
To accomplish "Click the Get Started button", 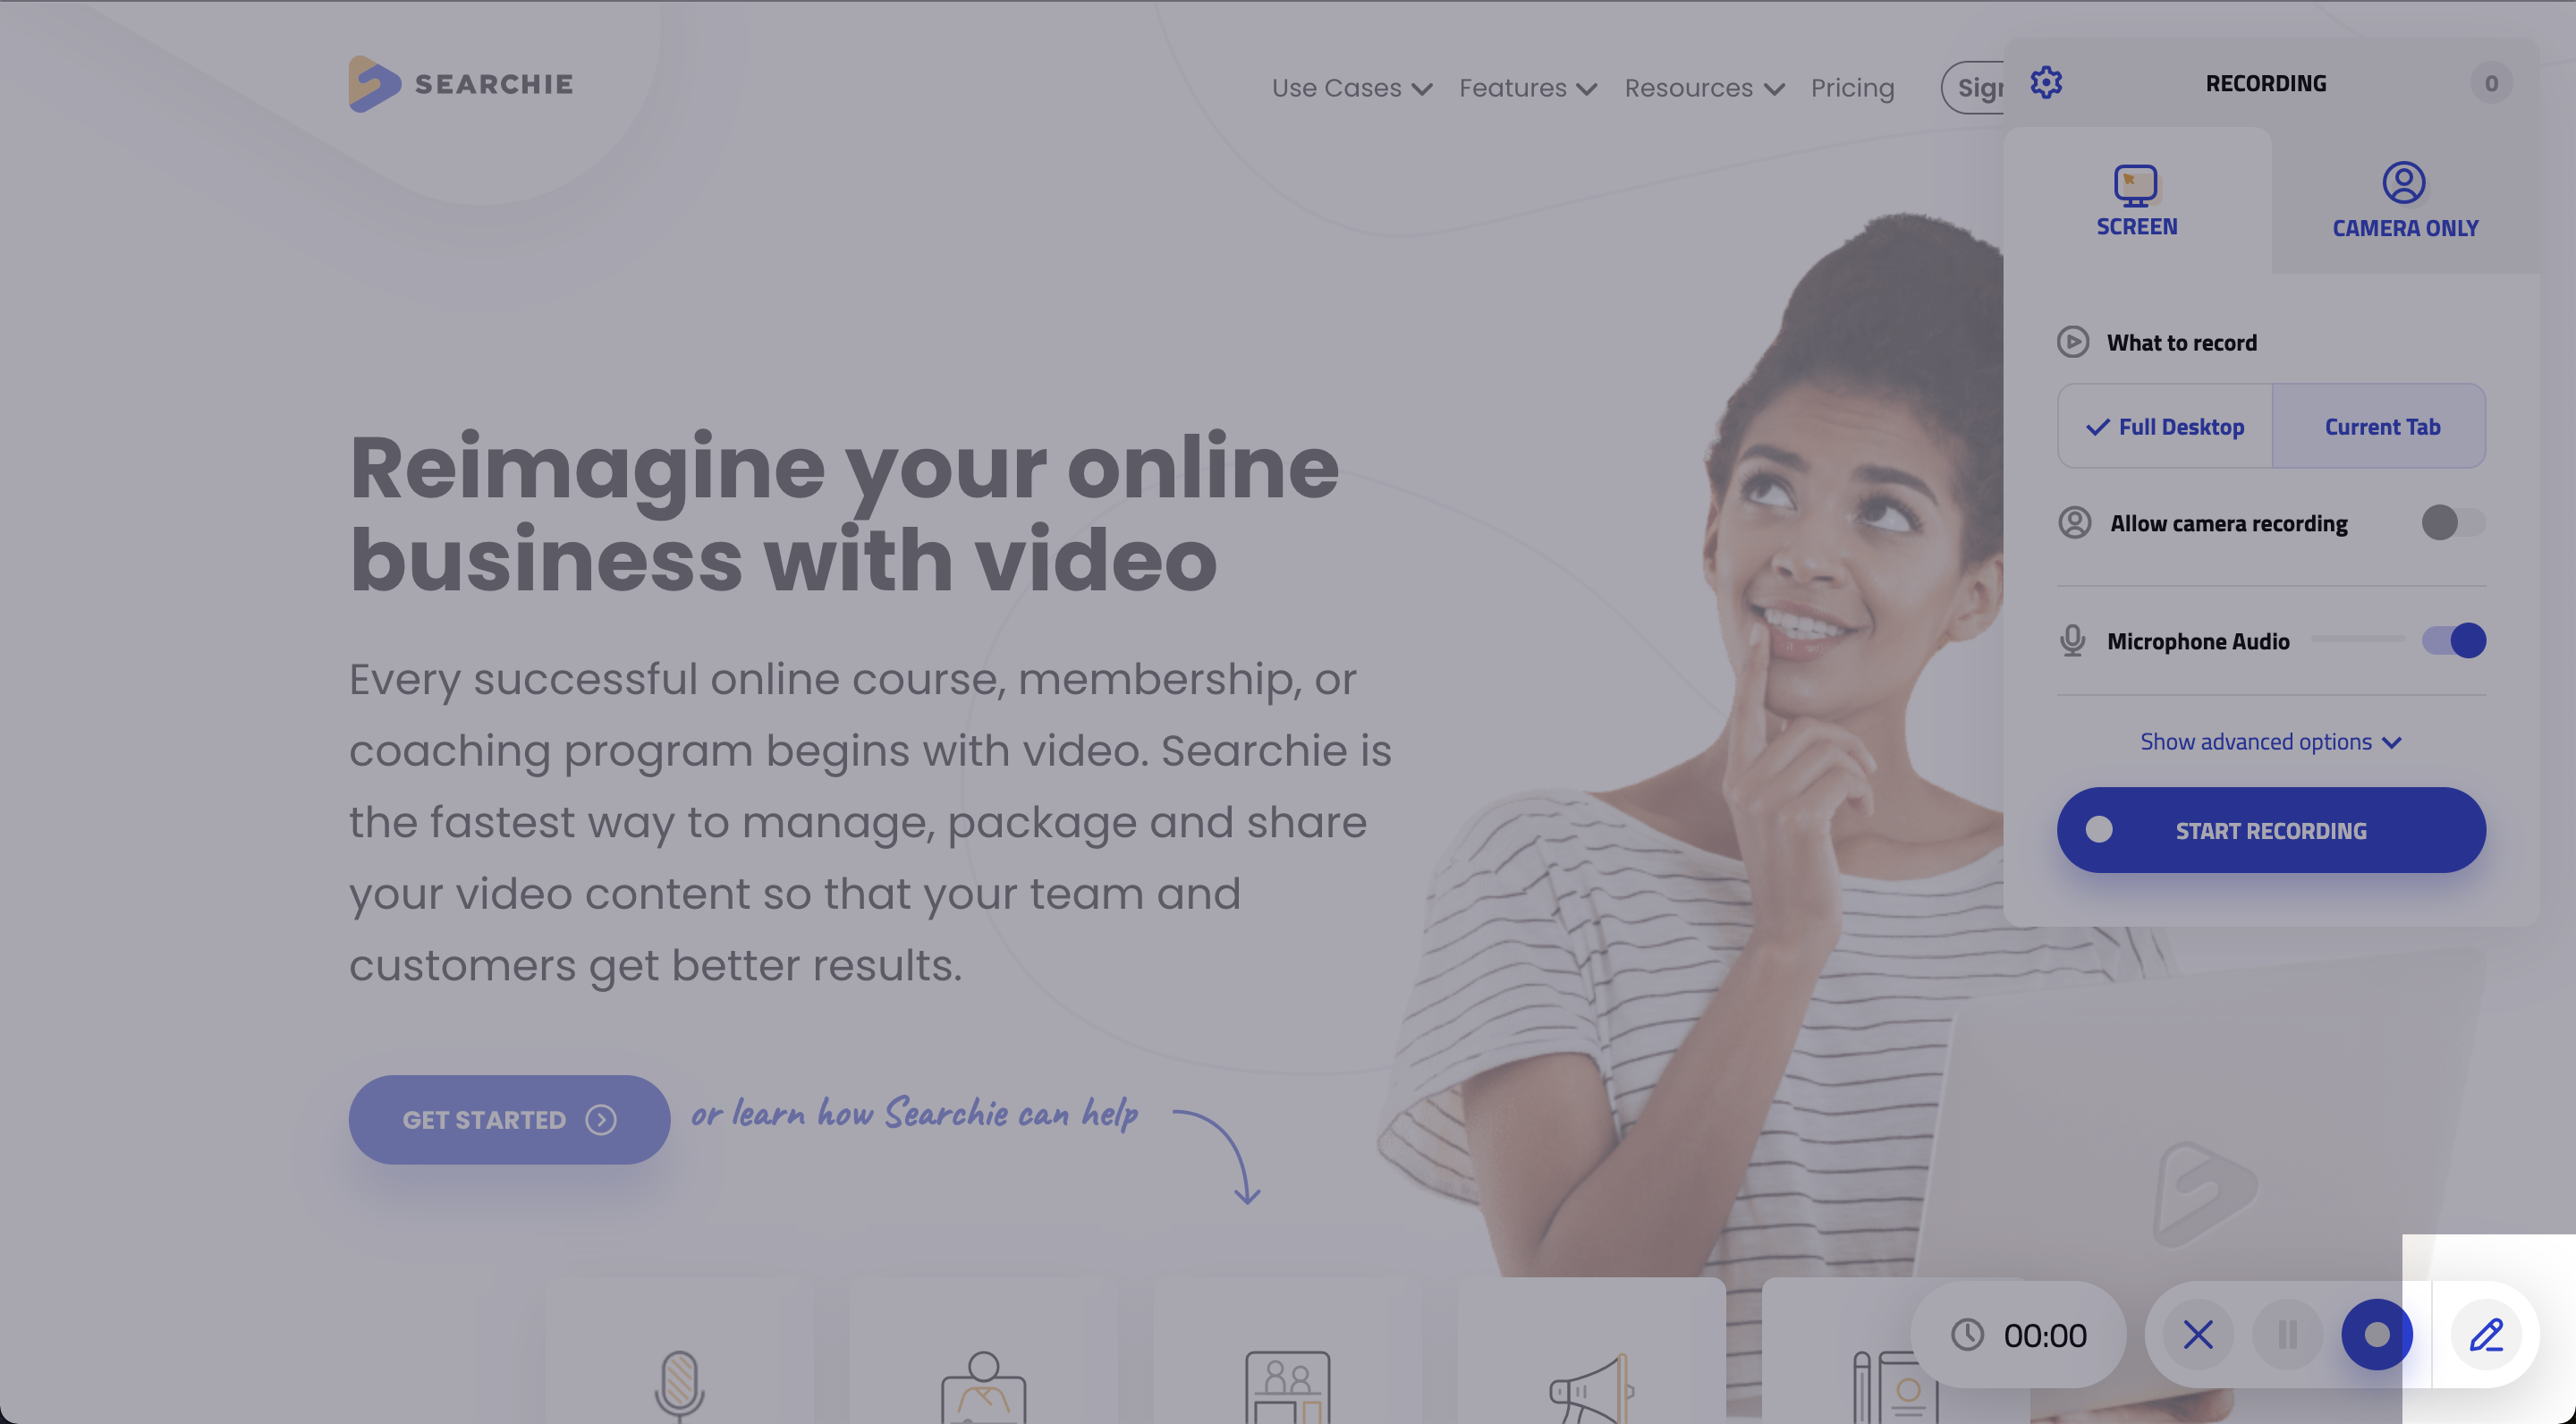I will pos(508,1119).
